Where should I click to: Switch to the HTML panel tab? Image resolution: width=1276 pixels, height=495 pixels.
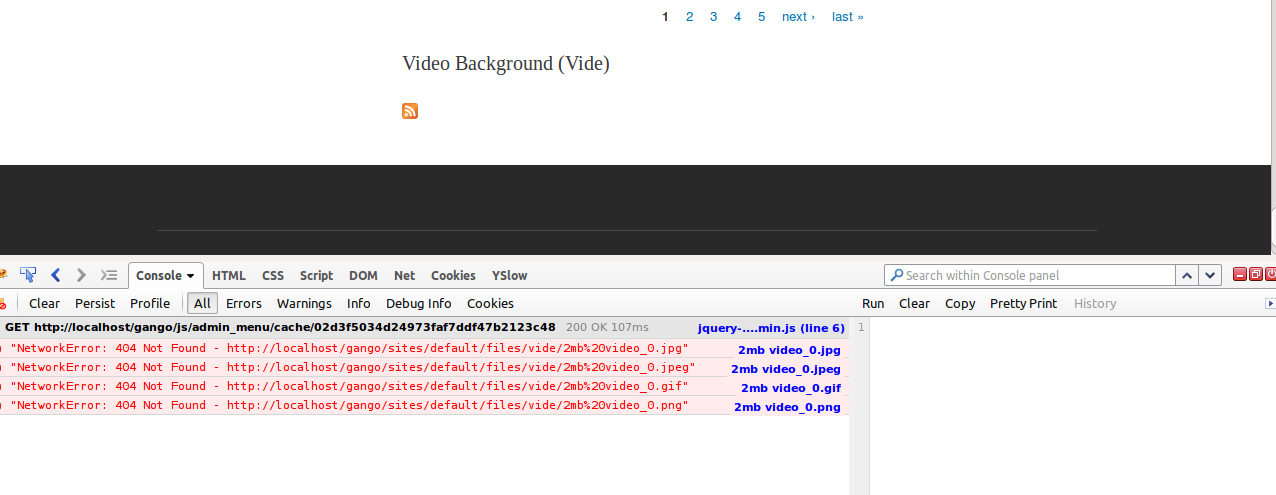[x=229, y=276]
